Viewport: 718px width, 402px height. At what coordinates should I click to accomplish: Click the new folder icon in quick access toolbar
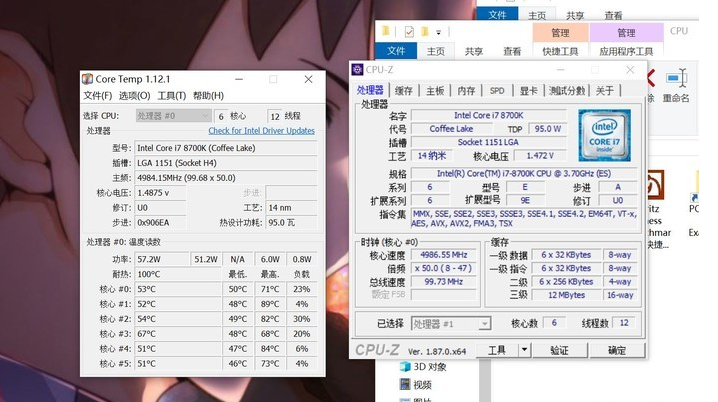click(426, 31)
